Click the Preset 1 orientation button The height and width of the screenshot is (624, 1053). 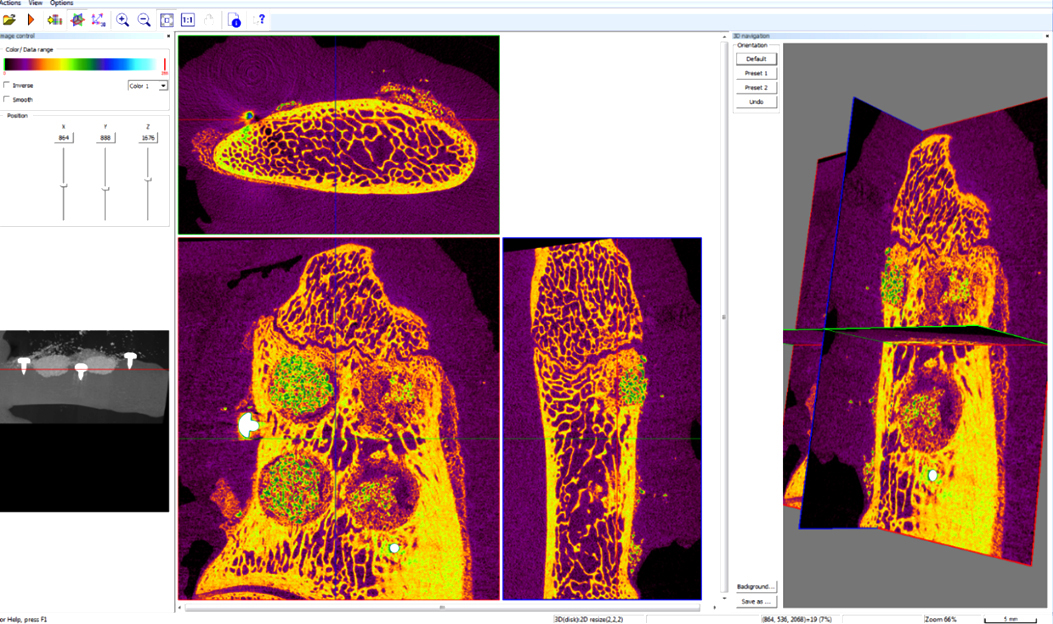755,73
